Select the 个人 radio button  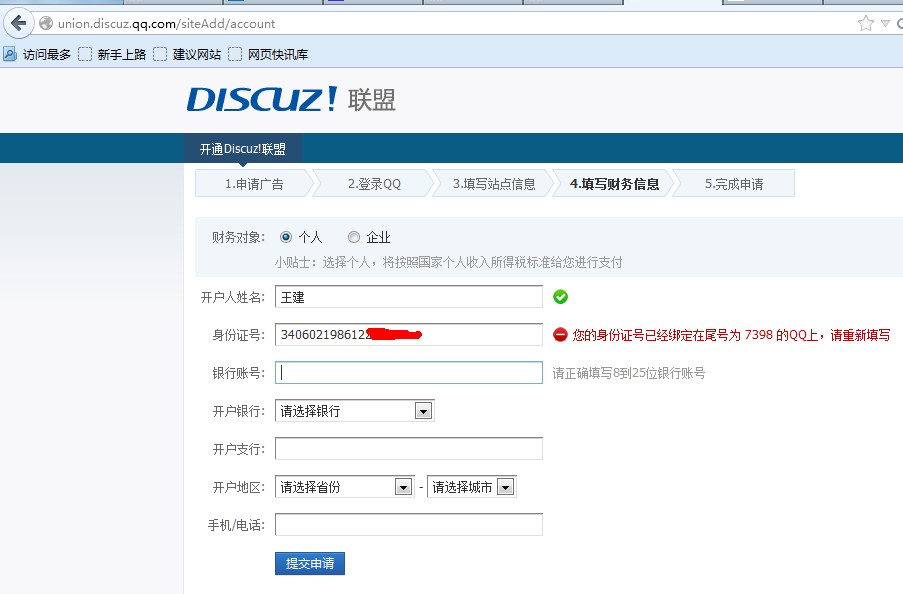click(x=286, y=237)
